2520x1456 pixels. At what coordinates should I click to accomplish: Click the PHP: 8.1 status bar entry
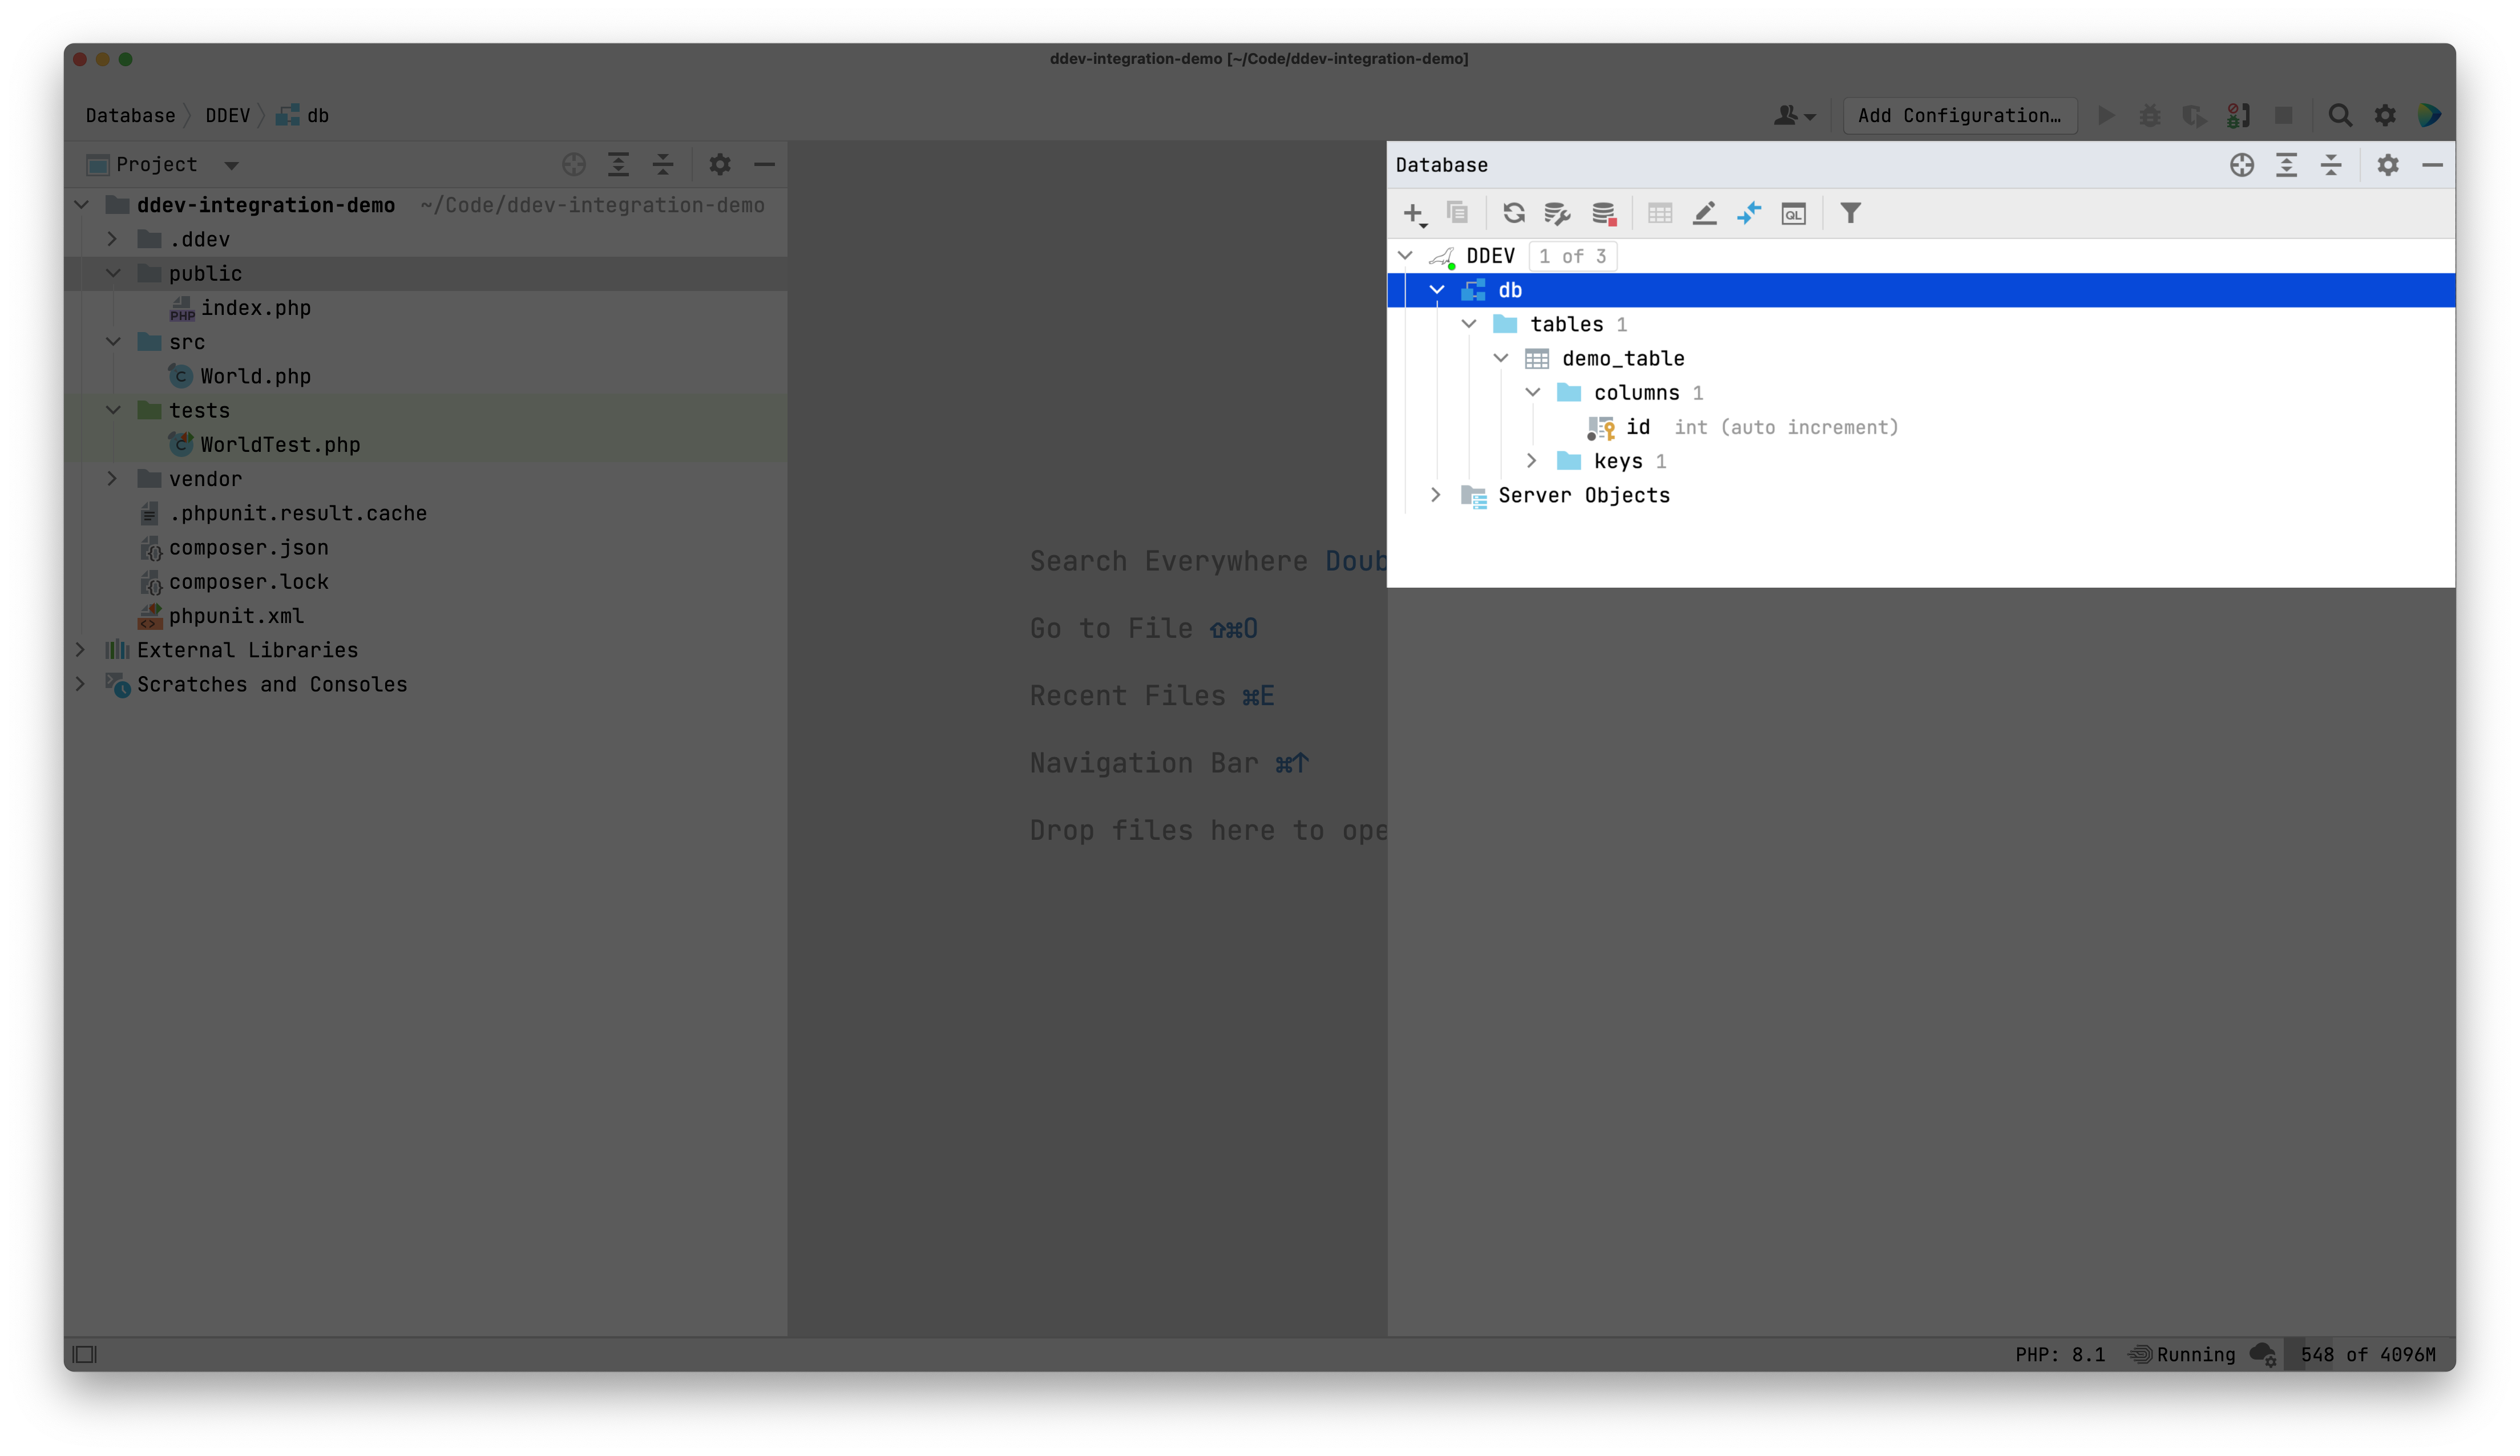(x=2060, y=1354)
